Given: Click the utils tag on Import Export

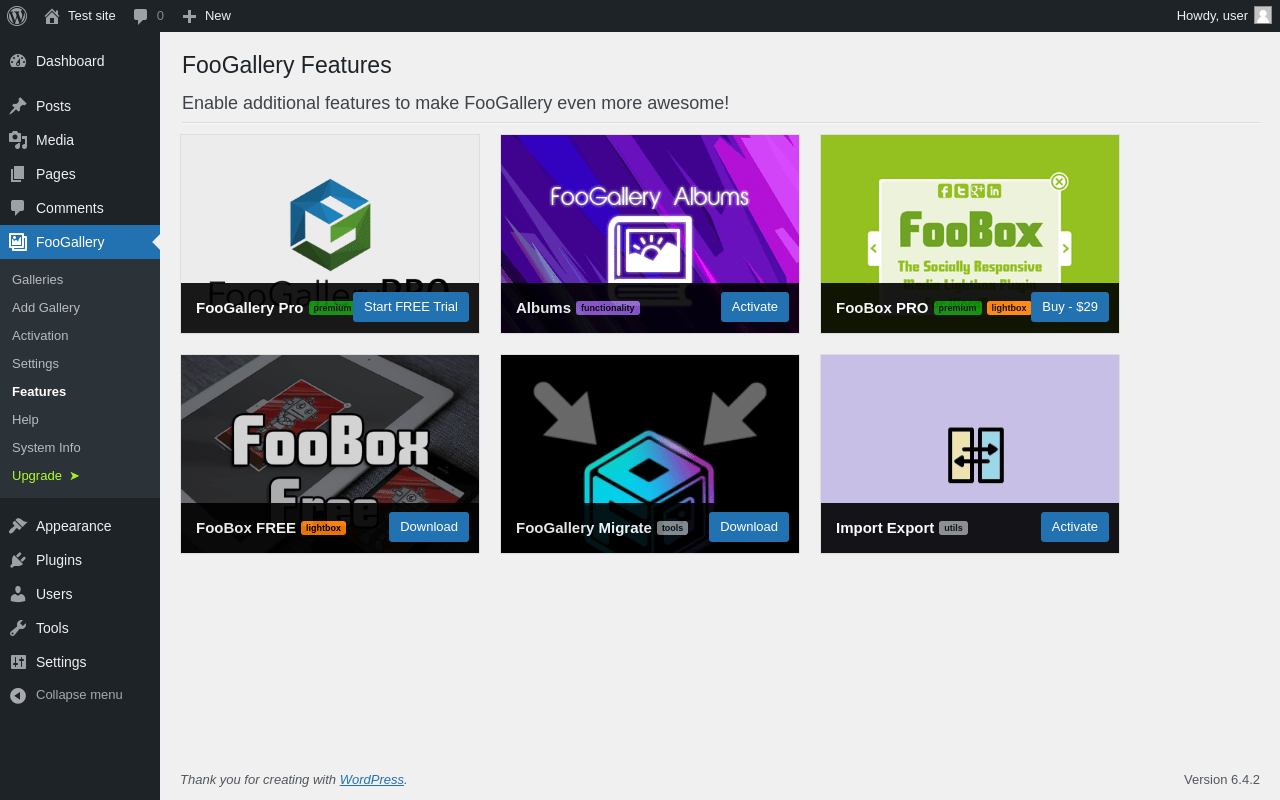Looking at the screenshot, I should (x=954, y=528).
